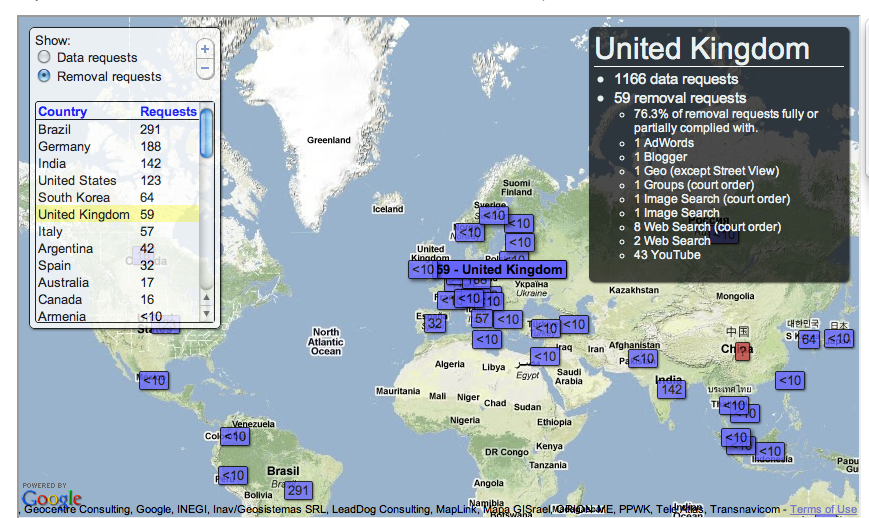Screen dimensions: 869x518
Task: Open the 32 marker over Spain
Action: click(x=435, y=324)
